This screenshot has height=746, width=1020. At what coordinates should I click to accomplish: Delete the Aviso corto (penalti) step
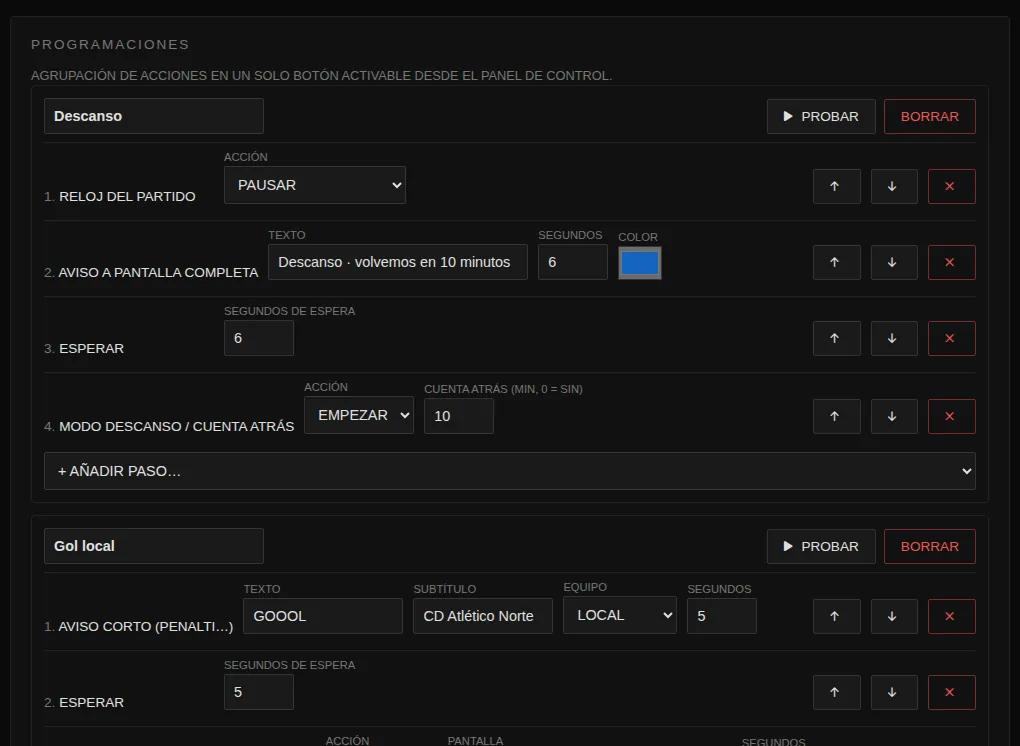pyautogui.click(x=951, y=616)
